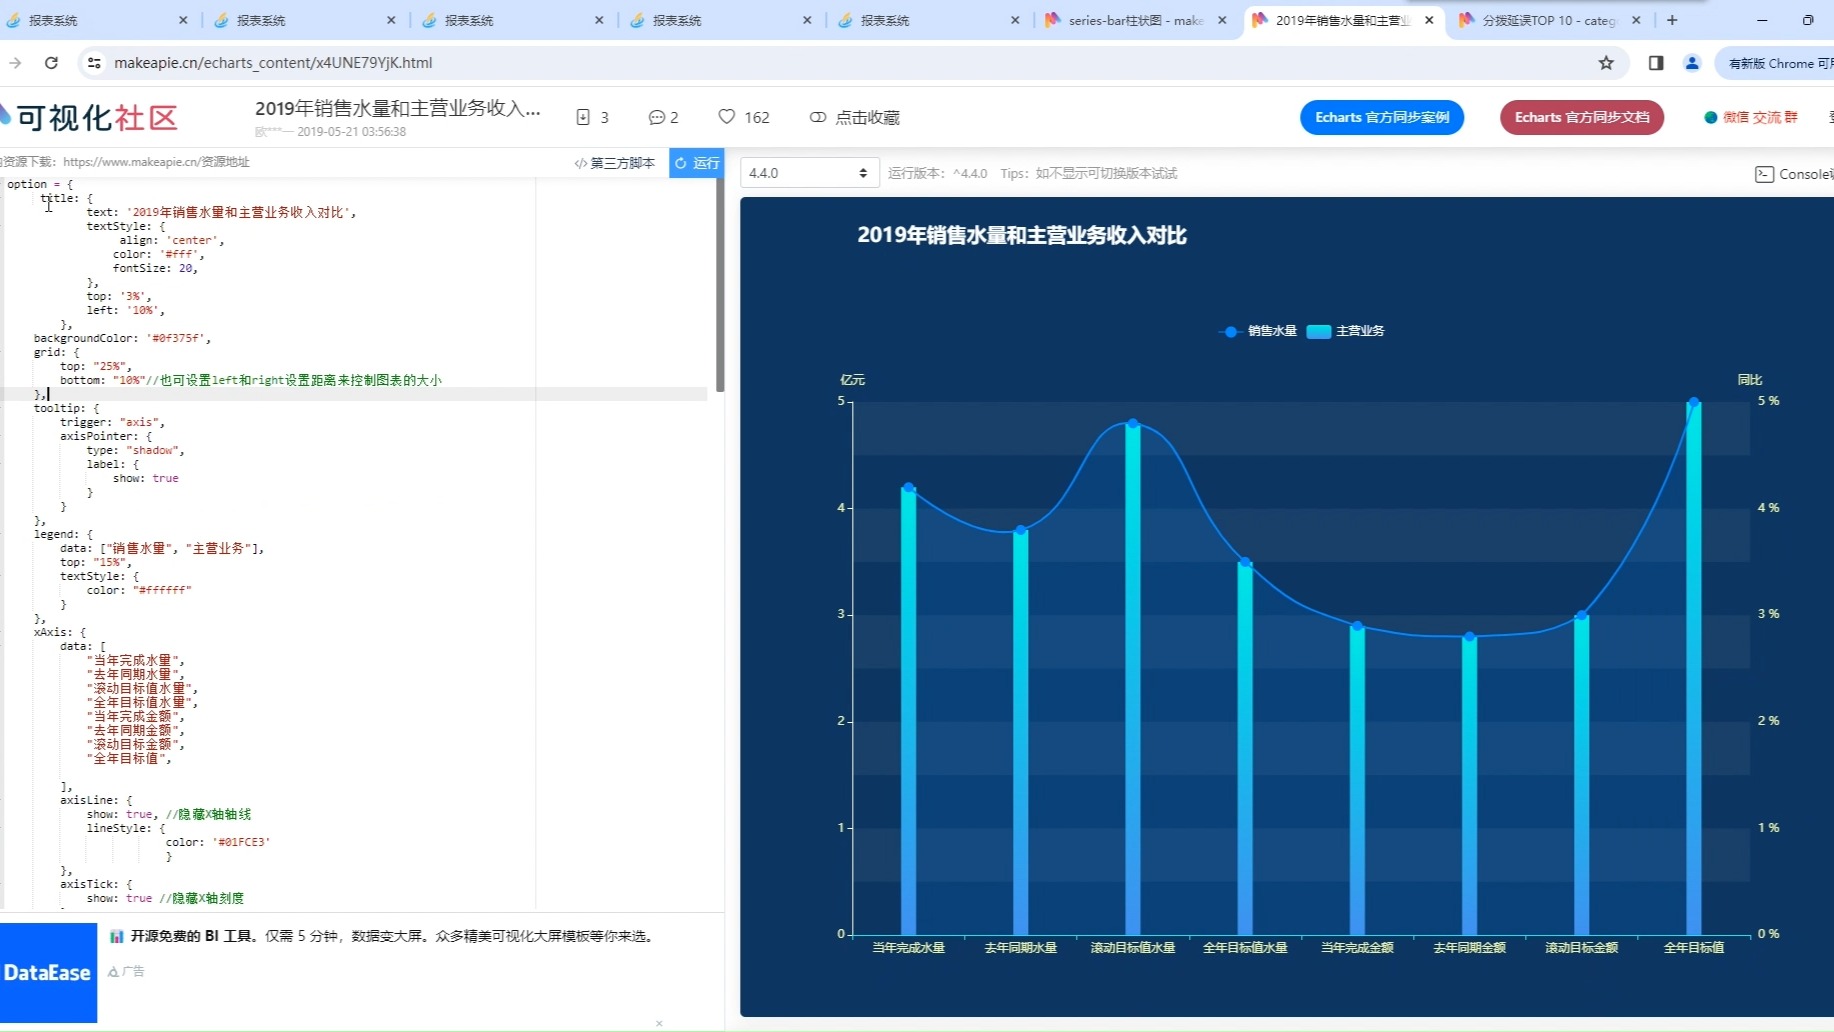Screen dimensions: 1834x1032
Task: Go forward with the browser arrow
Action: (15, 63)
